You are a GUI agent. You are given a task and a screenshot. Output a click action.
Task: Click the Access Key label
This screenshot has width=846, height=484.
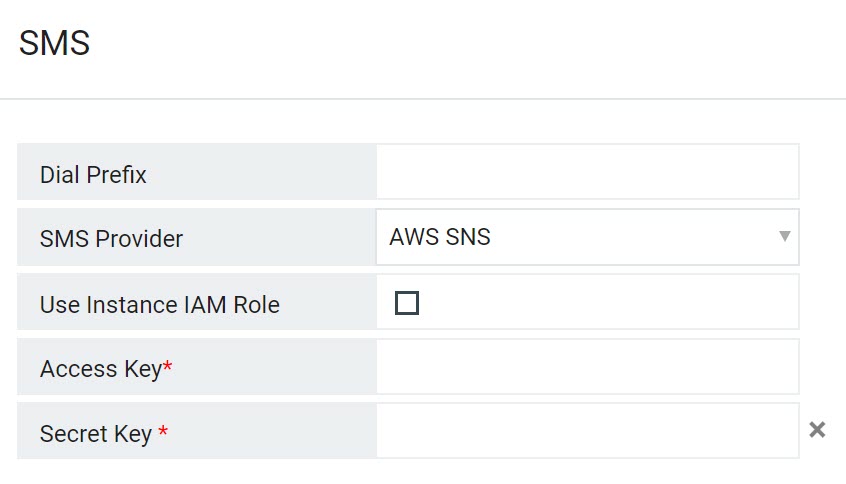[100, 369]
